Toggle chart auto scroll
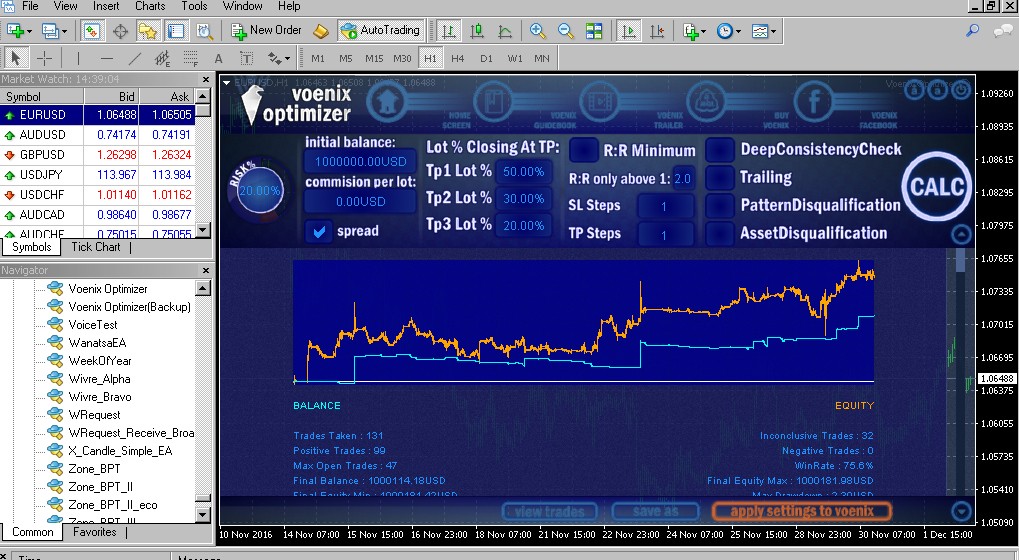Screen dimensions: 1019x560 (628, 31)
